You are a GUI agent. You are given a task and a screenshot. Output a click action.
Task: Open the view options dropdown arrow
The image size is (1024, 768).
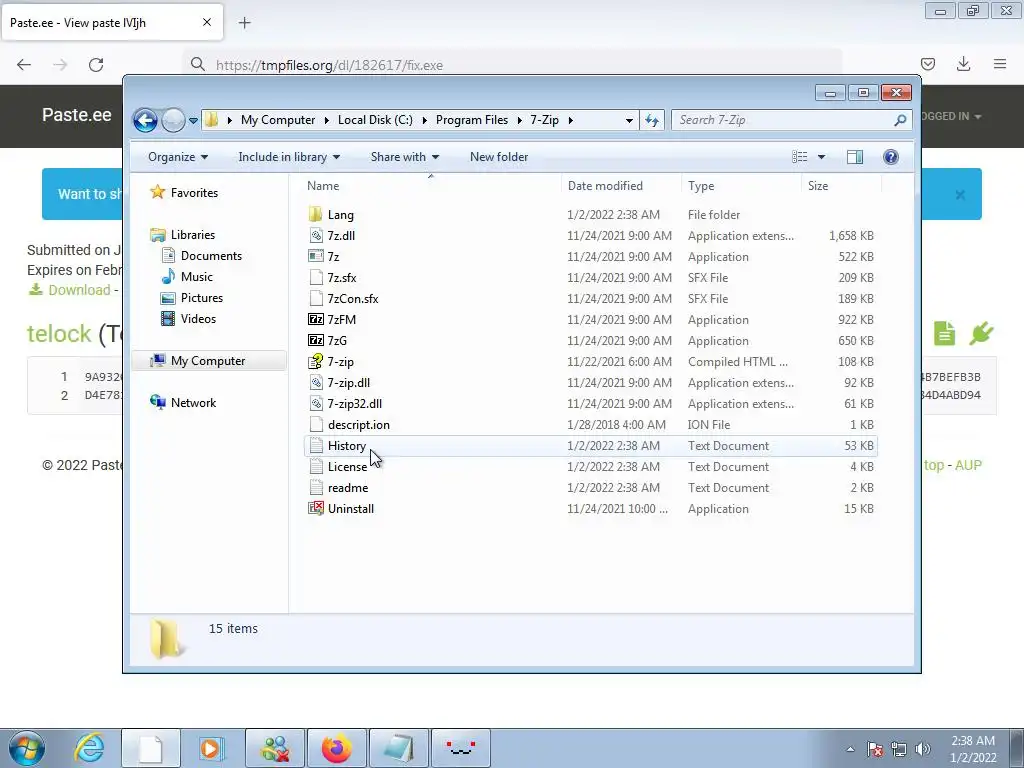tap(822, 157)
